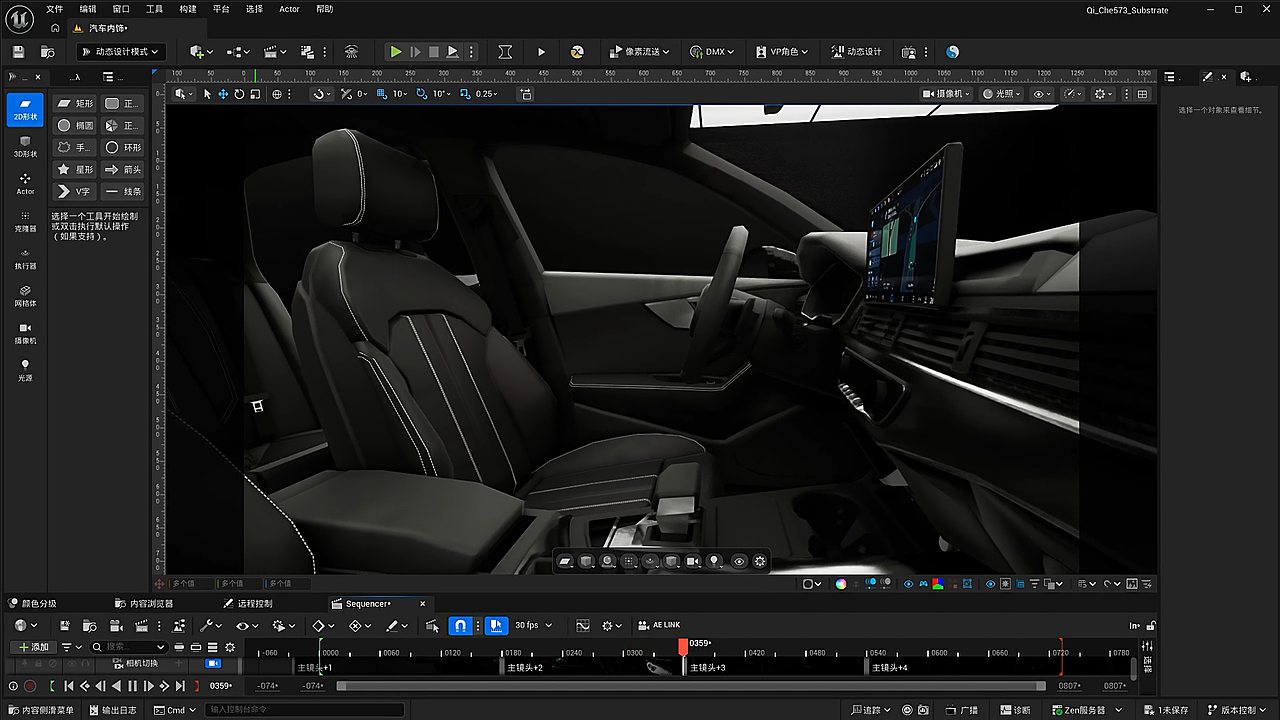Select the Actor category in the side panel
The height and width of the screenshot is (720, 1280).
pos(25,183)
